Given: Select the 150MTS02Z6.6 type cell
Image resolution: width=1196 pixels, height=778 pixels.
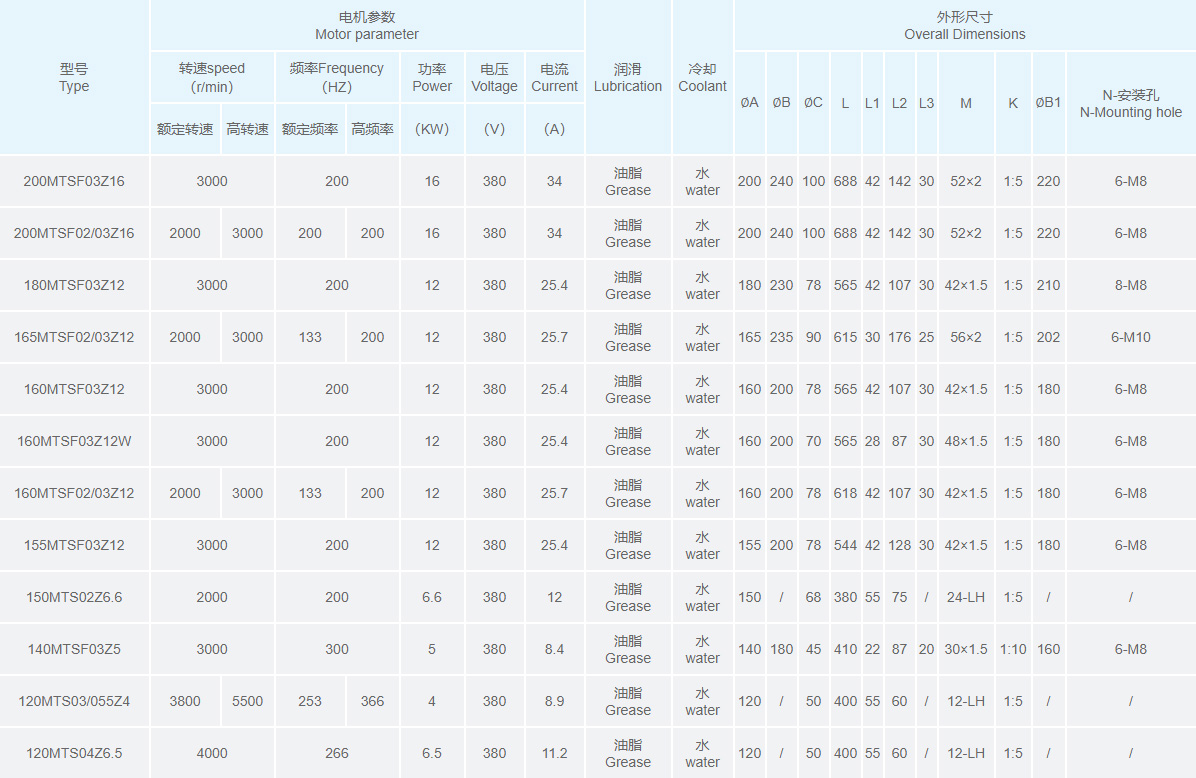Looking at the screenshot, I should tap(74, 597).
